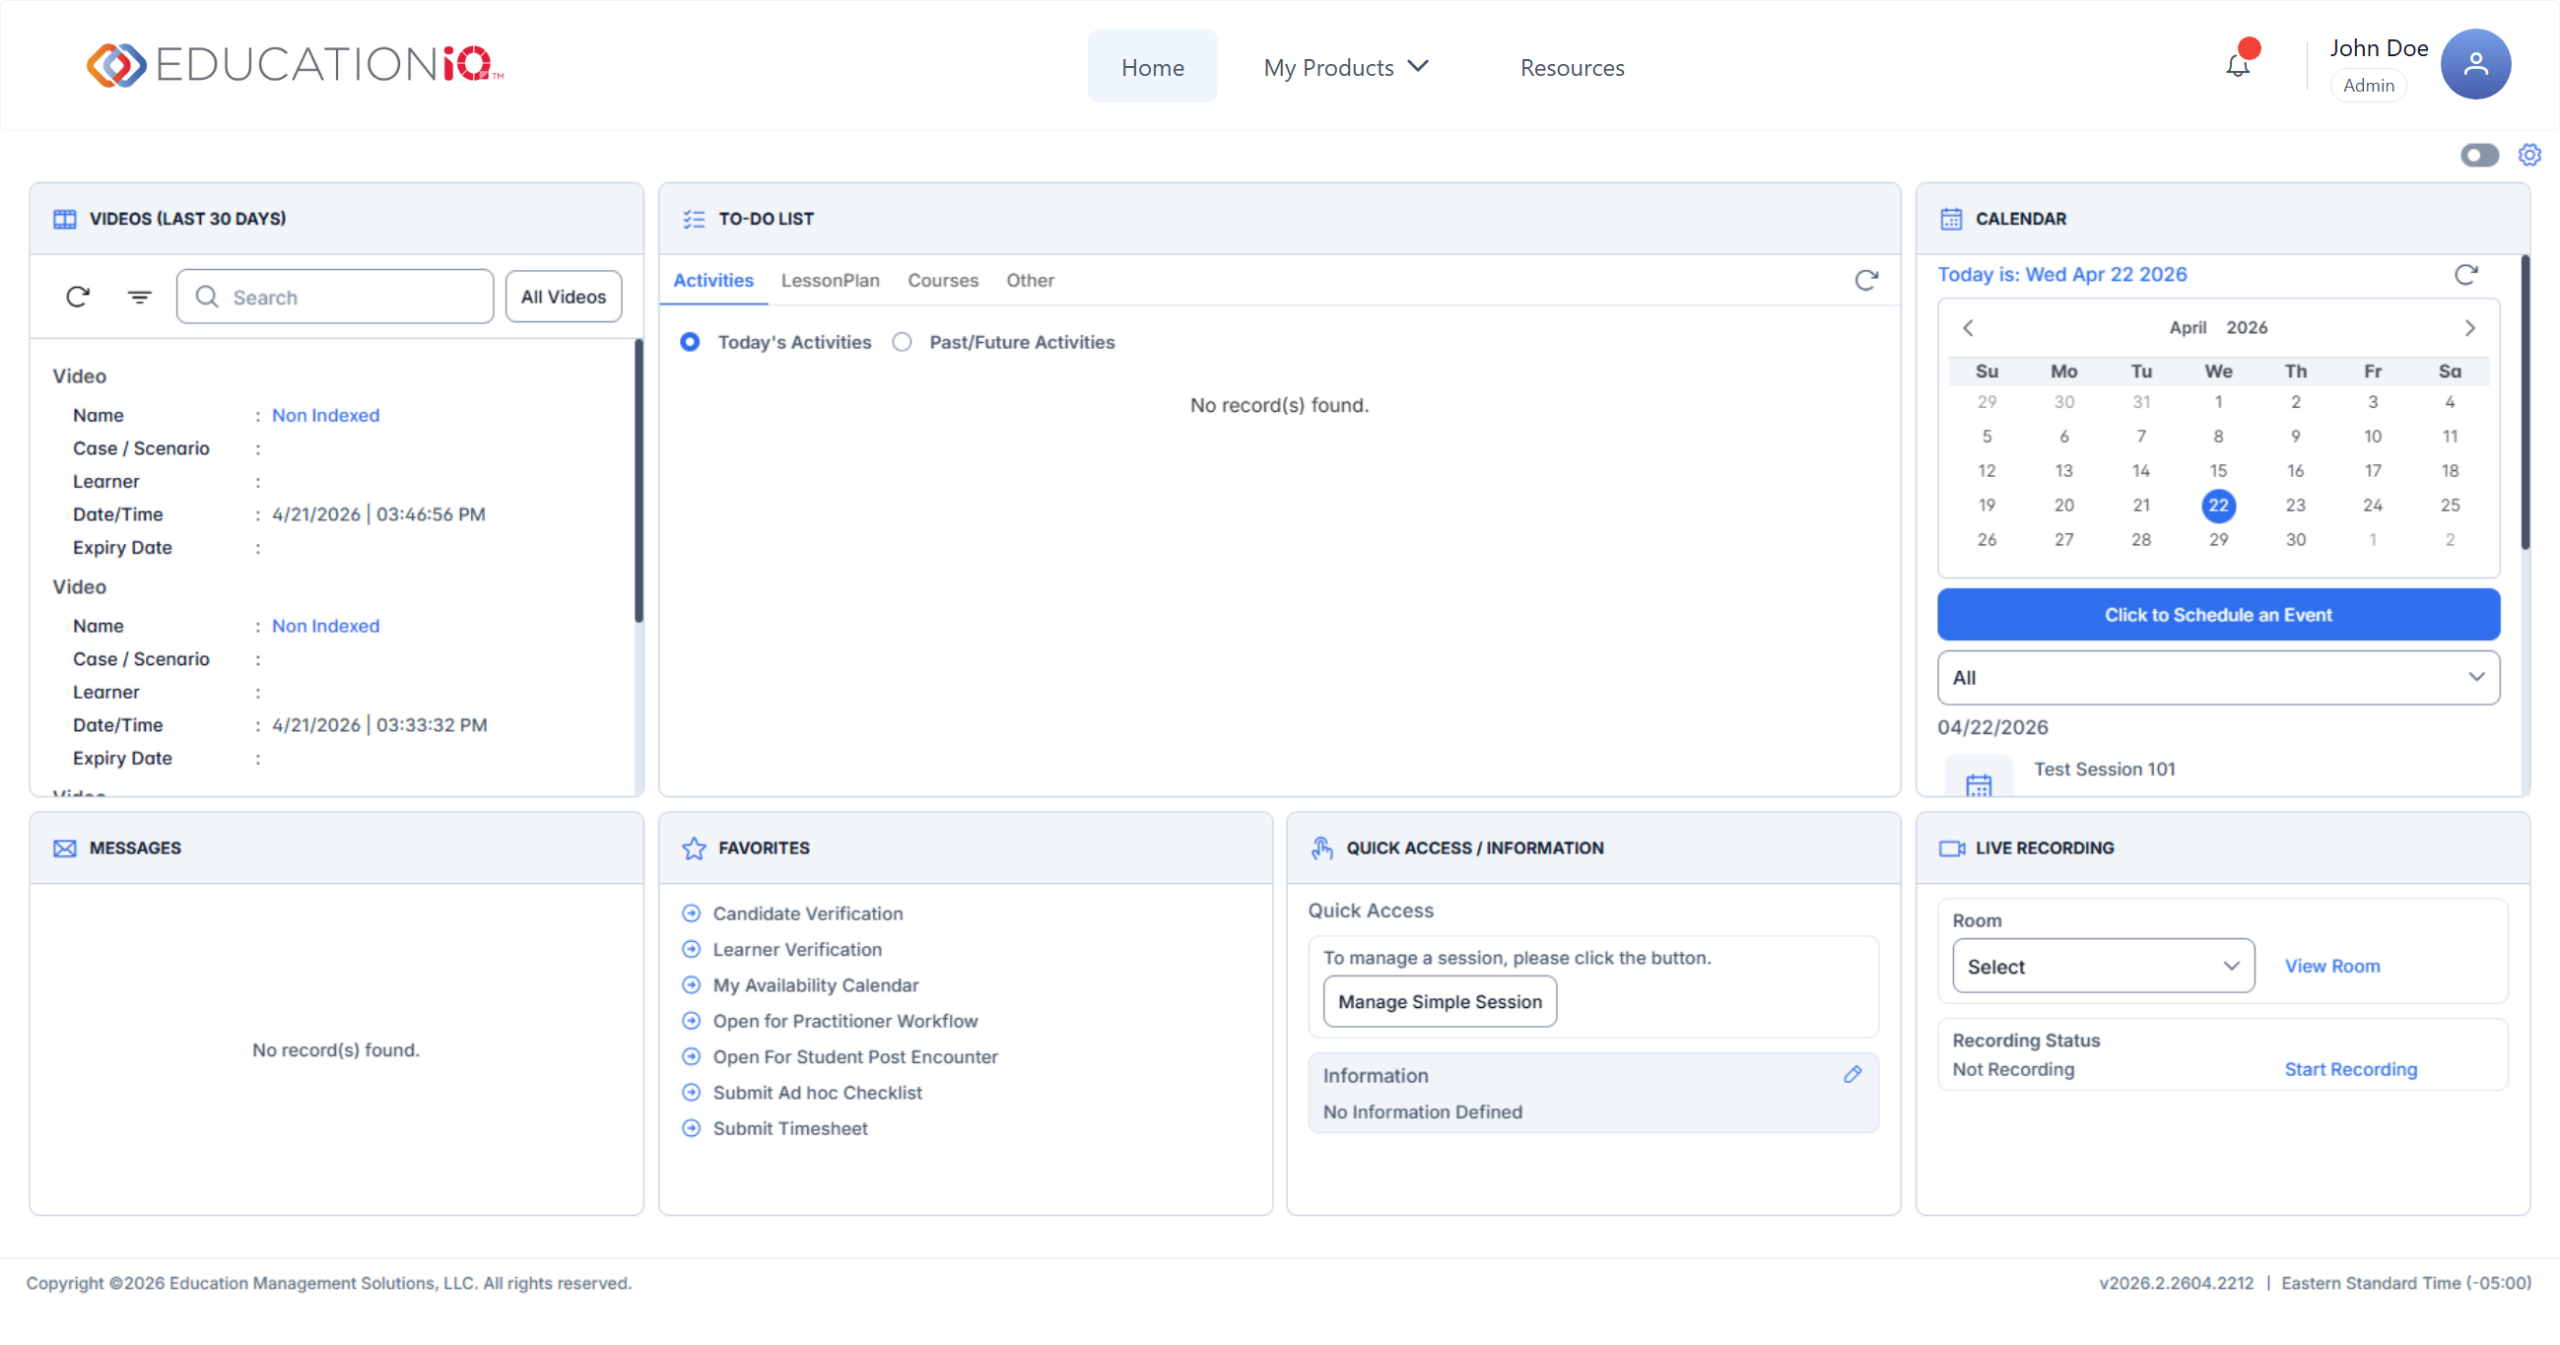Switch to the LessonPlan tab
2560x1345 pixels.
point(830,280)
